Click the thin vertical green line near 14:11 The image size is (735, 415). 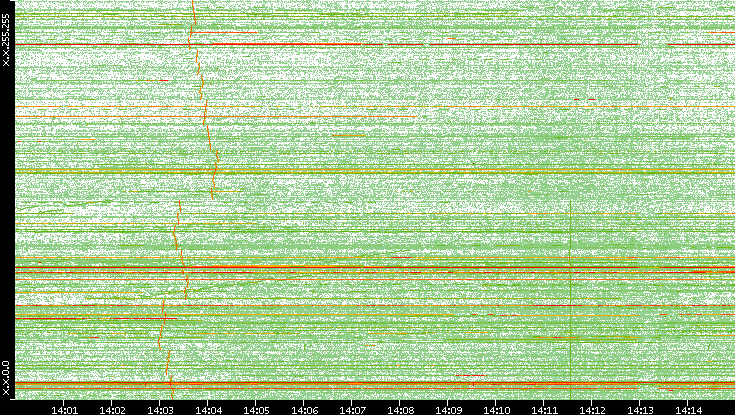(x=570, y=299)
